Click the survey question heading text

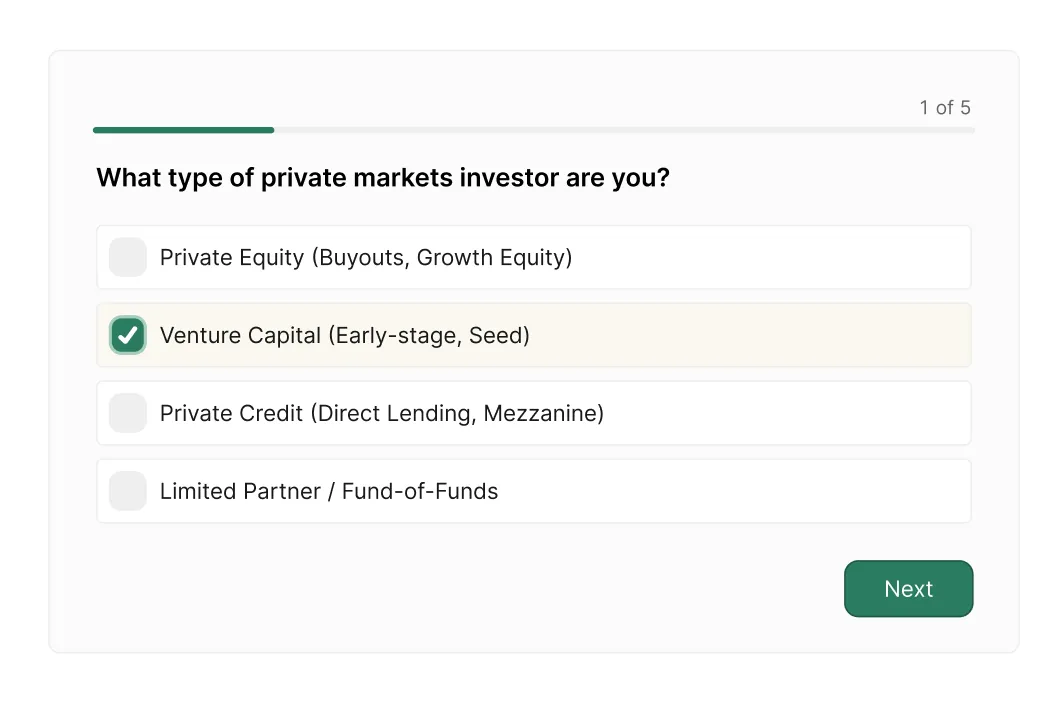click(383, 177)
